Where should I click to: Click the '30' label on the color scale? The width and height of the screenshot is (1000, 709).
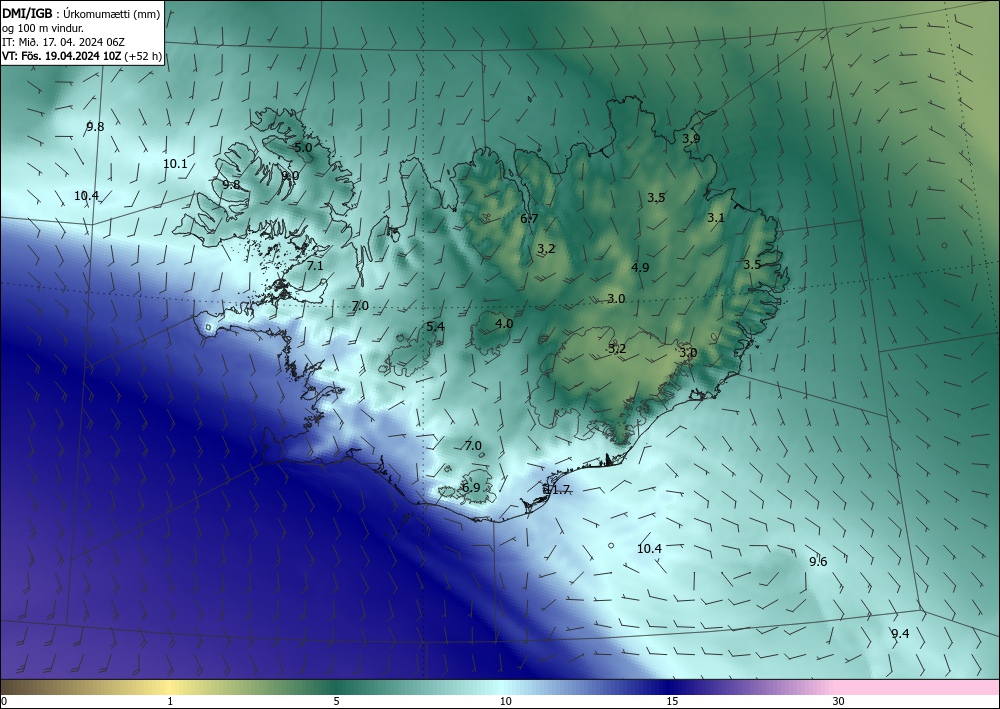[838, 701]
